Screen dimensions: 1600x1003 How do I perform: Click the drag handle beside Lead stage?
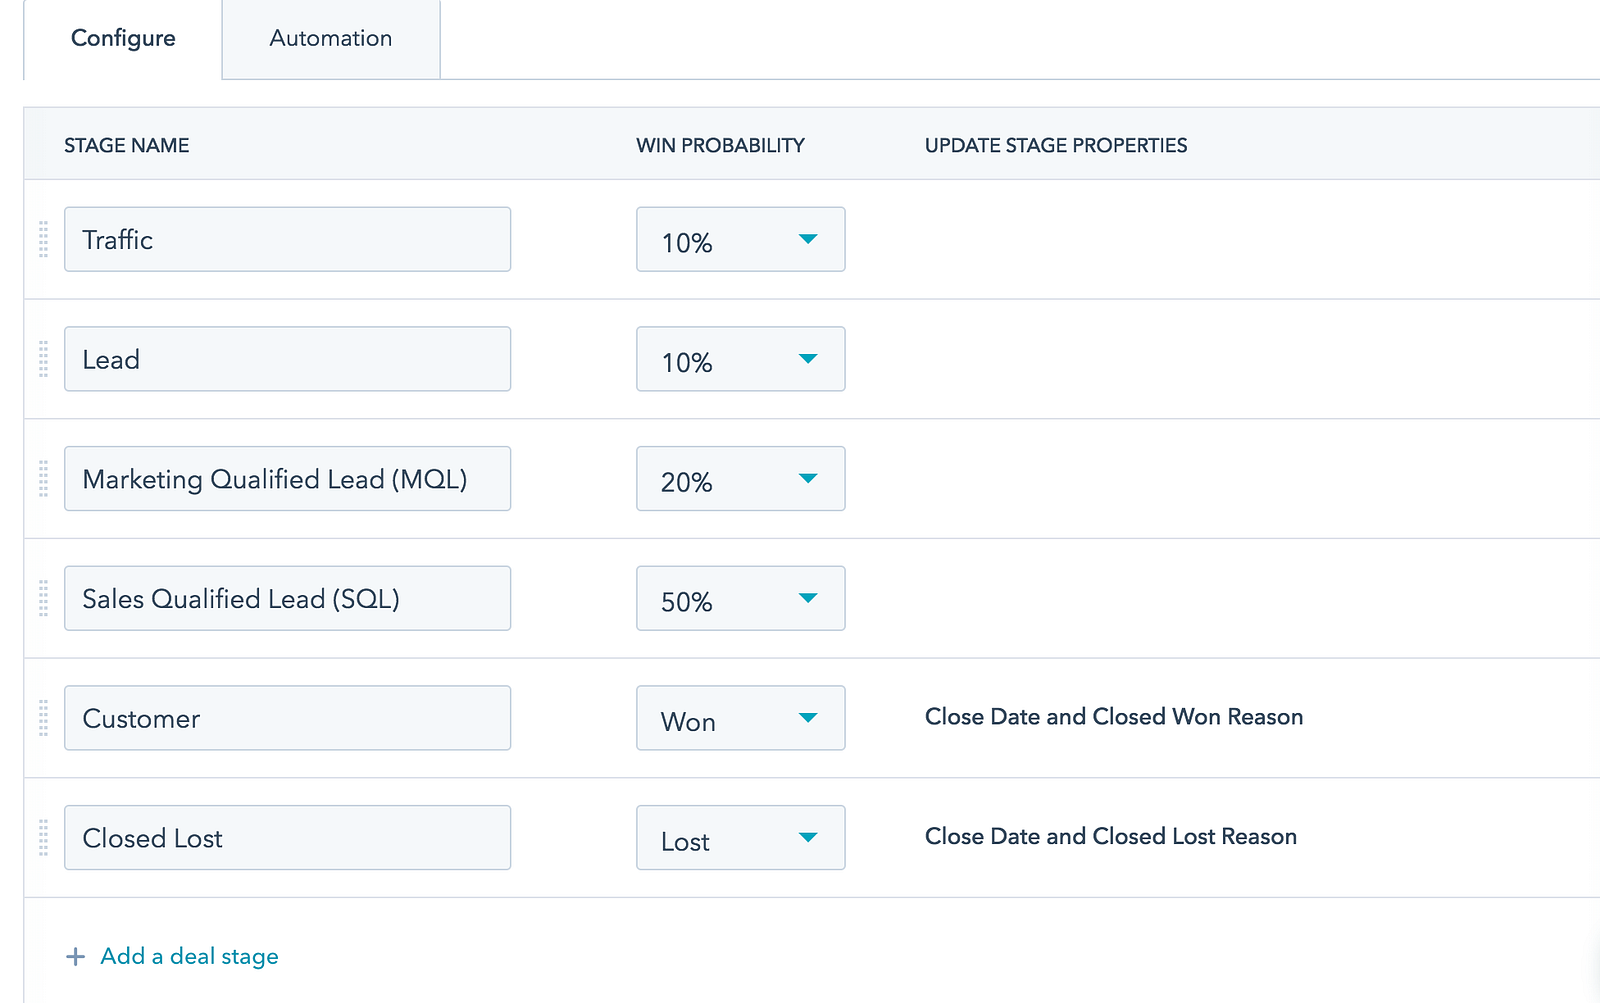click(43, 359)
